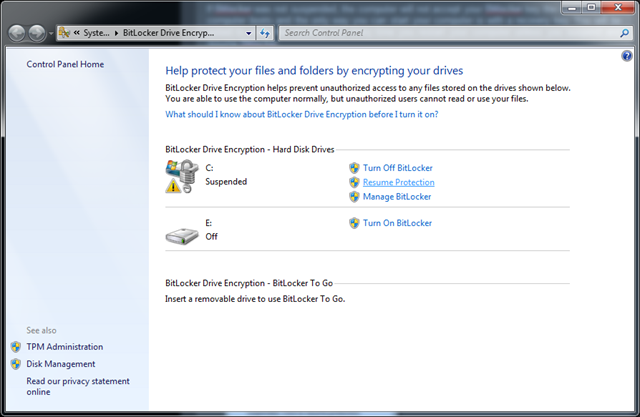Click shield icon next to TPM Administration

coord(16,346)
